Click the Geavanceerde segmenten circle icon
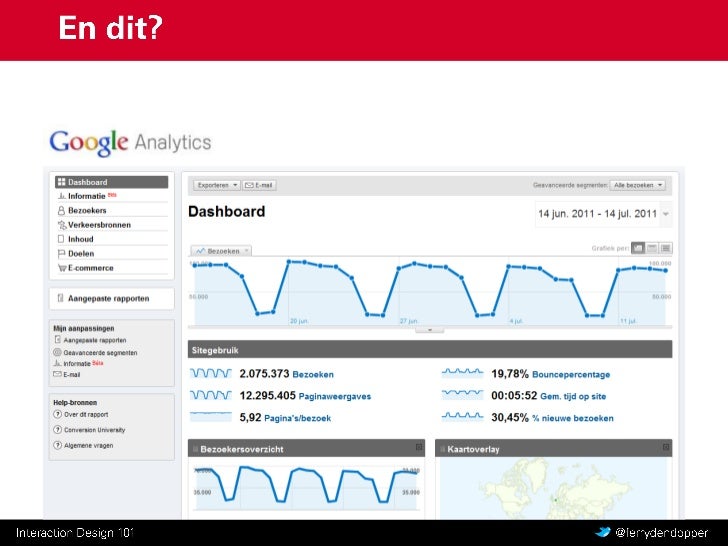This screenshot has height=546, width=728. pos(58,352)
